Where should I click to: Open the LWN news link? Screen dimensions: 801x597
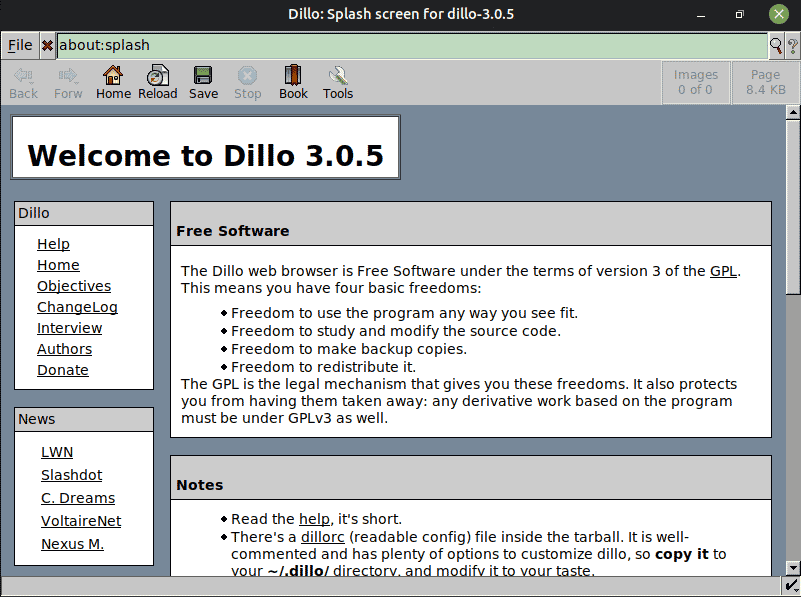57,452
